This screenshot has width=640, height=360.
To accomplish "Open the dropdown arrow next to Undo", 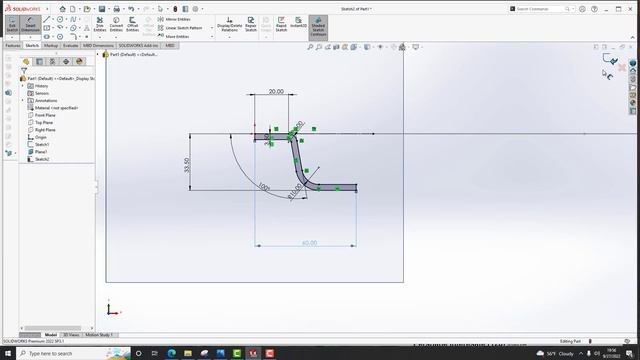I will (138, 9).
